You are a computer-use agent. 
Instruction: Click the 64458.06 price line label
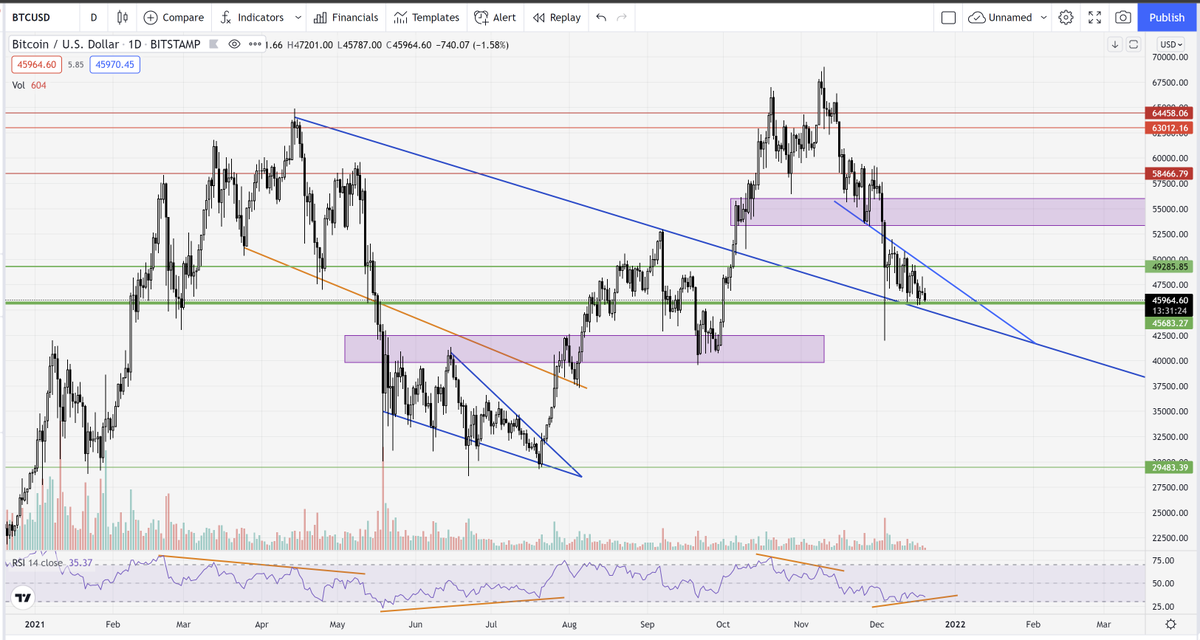click(1169, 114)
